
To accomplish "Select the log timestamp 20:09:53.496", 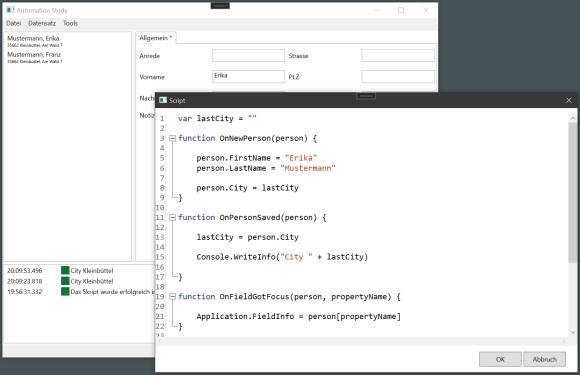I will [x=25, y=271].
